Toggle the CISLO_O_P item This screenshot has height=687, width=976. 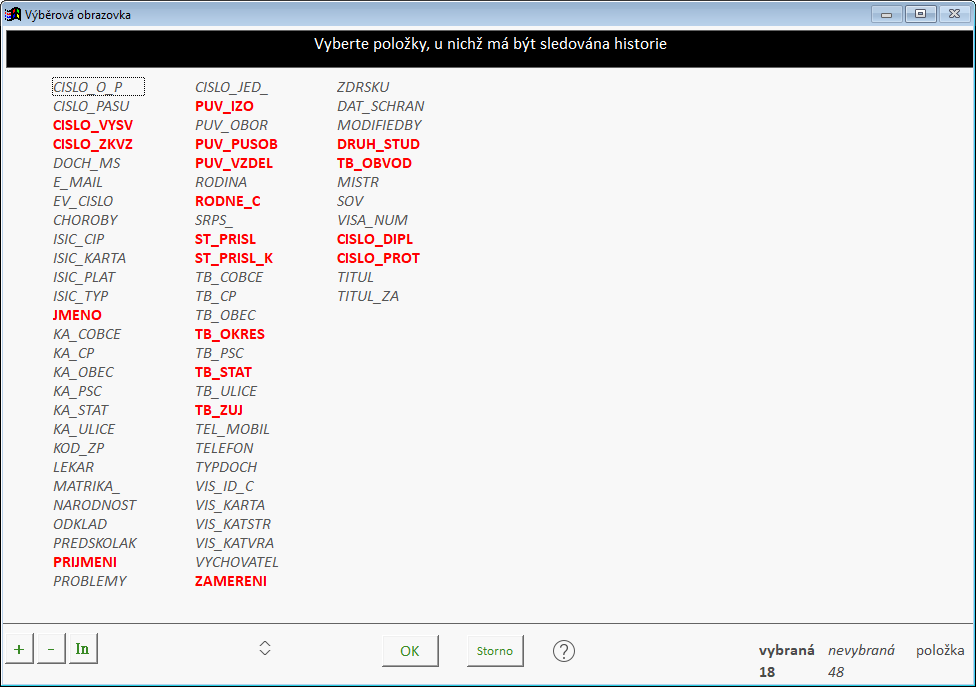click(88, 87)
